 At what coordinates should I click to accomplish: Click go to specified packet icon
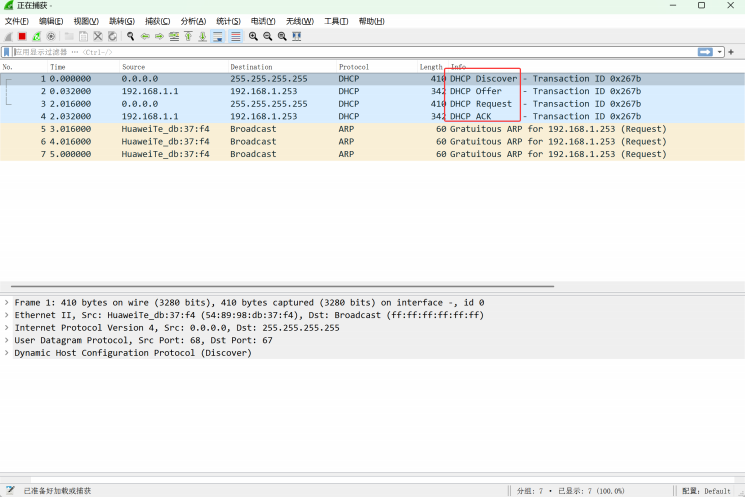(174, 37)
